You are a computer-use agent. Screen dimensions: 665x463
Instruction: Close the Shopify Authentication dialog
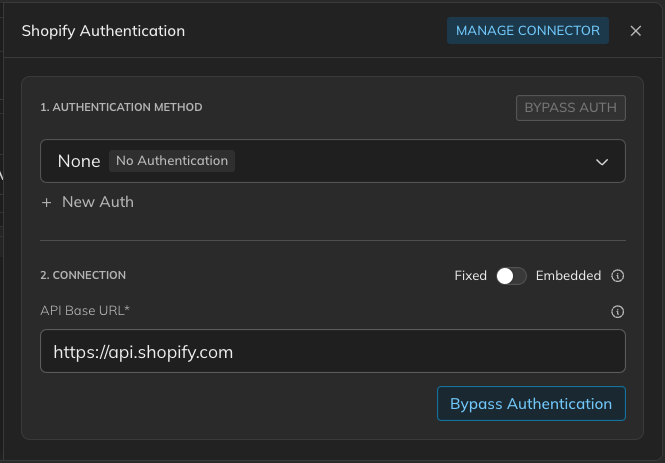(x=635, y=31)
